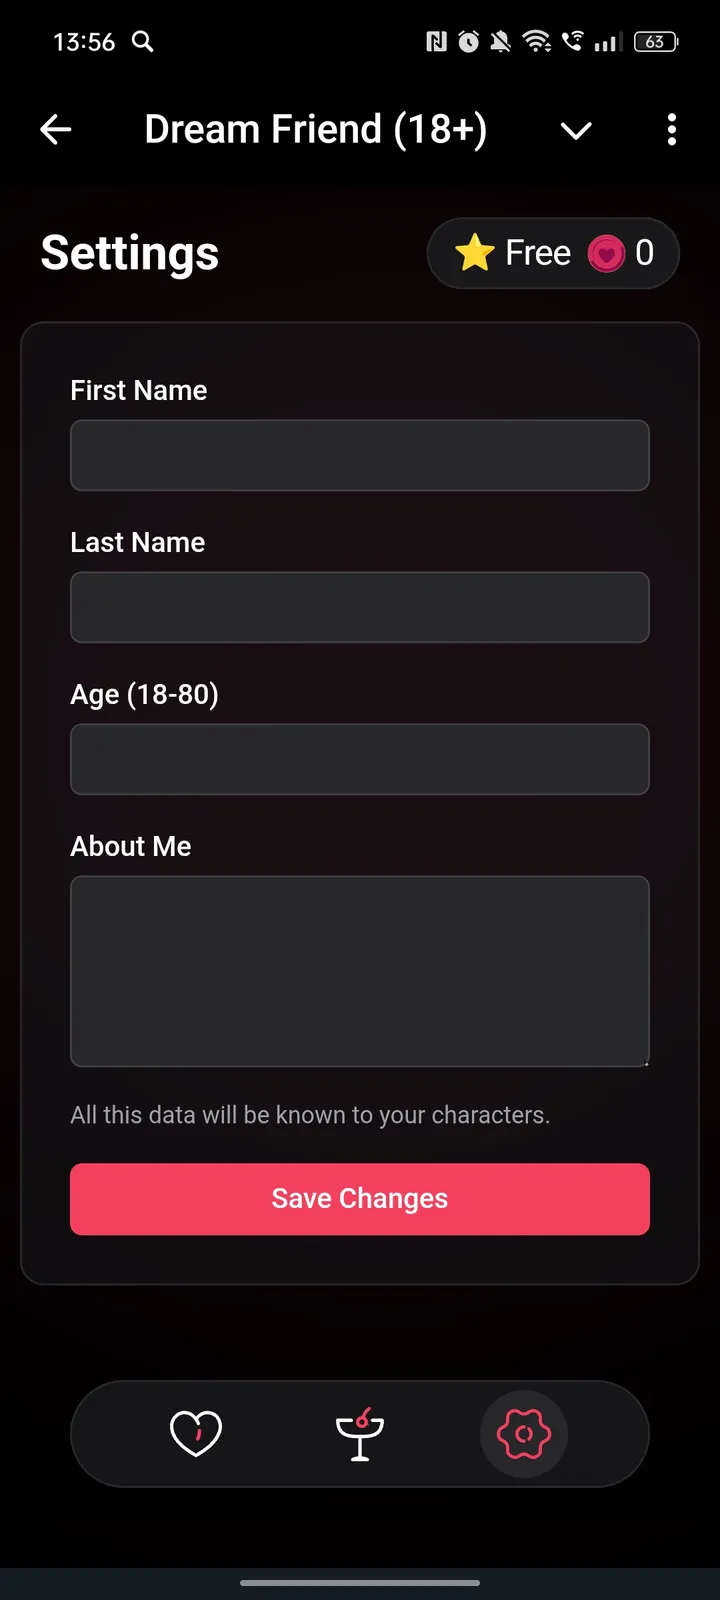Click the Age (18-80) input box
This screenshot has height=1600, width=720.
pyautogui.click(x=360, y=759)
